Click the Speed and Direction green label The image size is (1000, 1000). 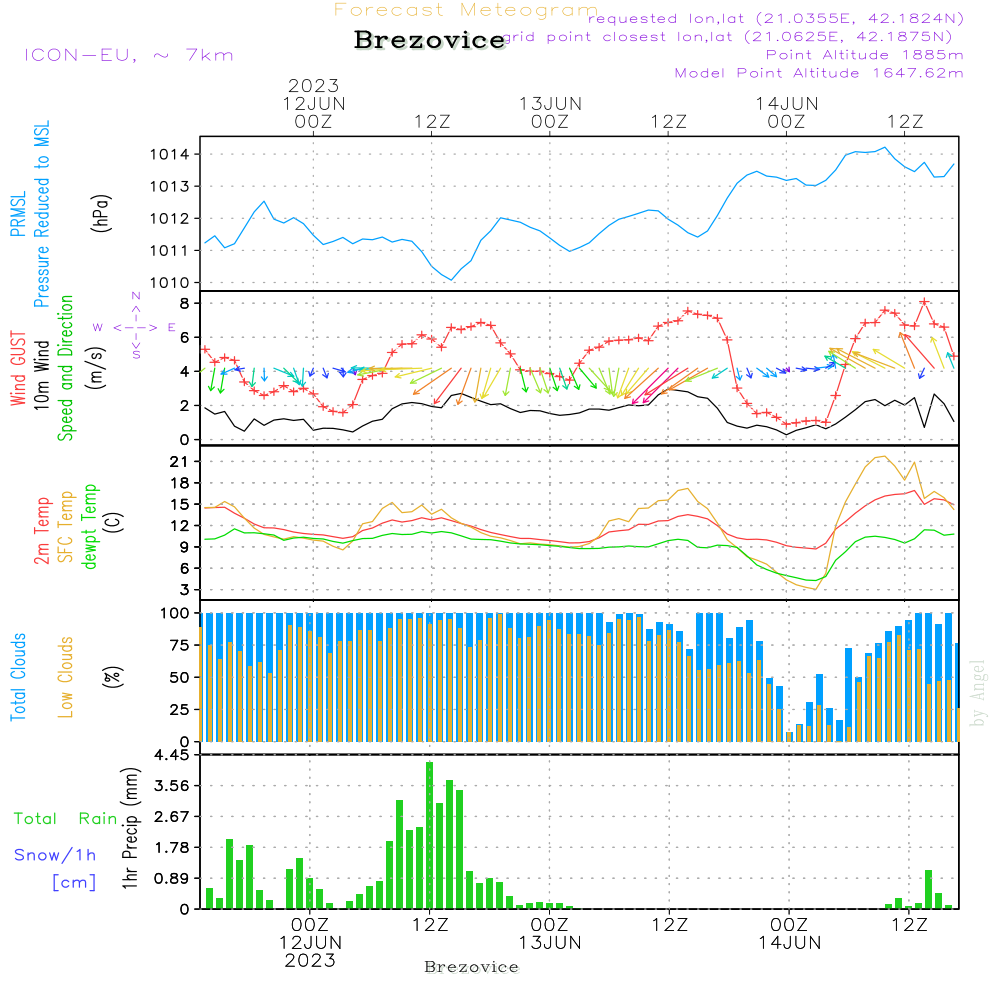click(65, 368)
